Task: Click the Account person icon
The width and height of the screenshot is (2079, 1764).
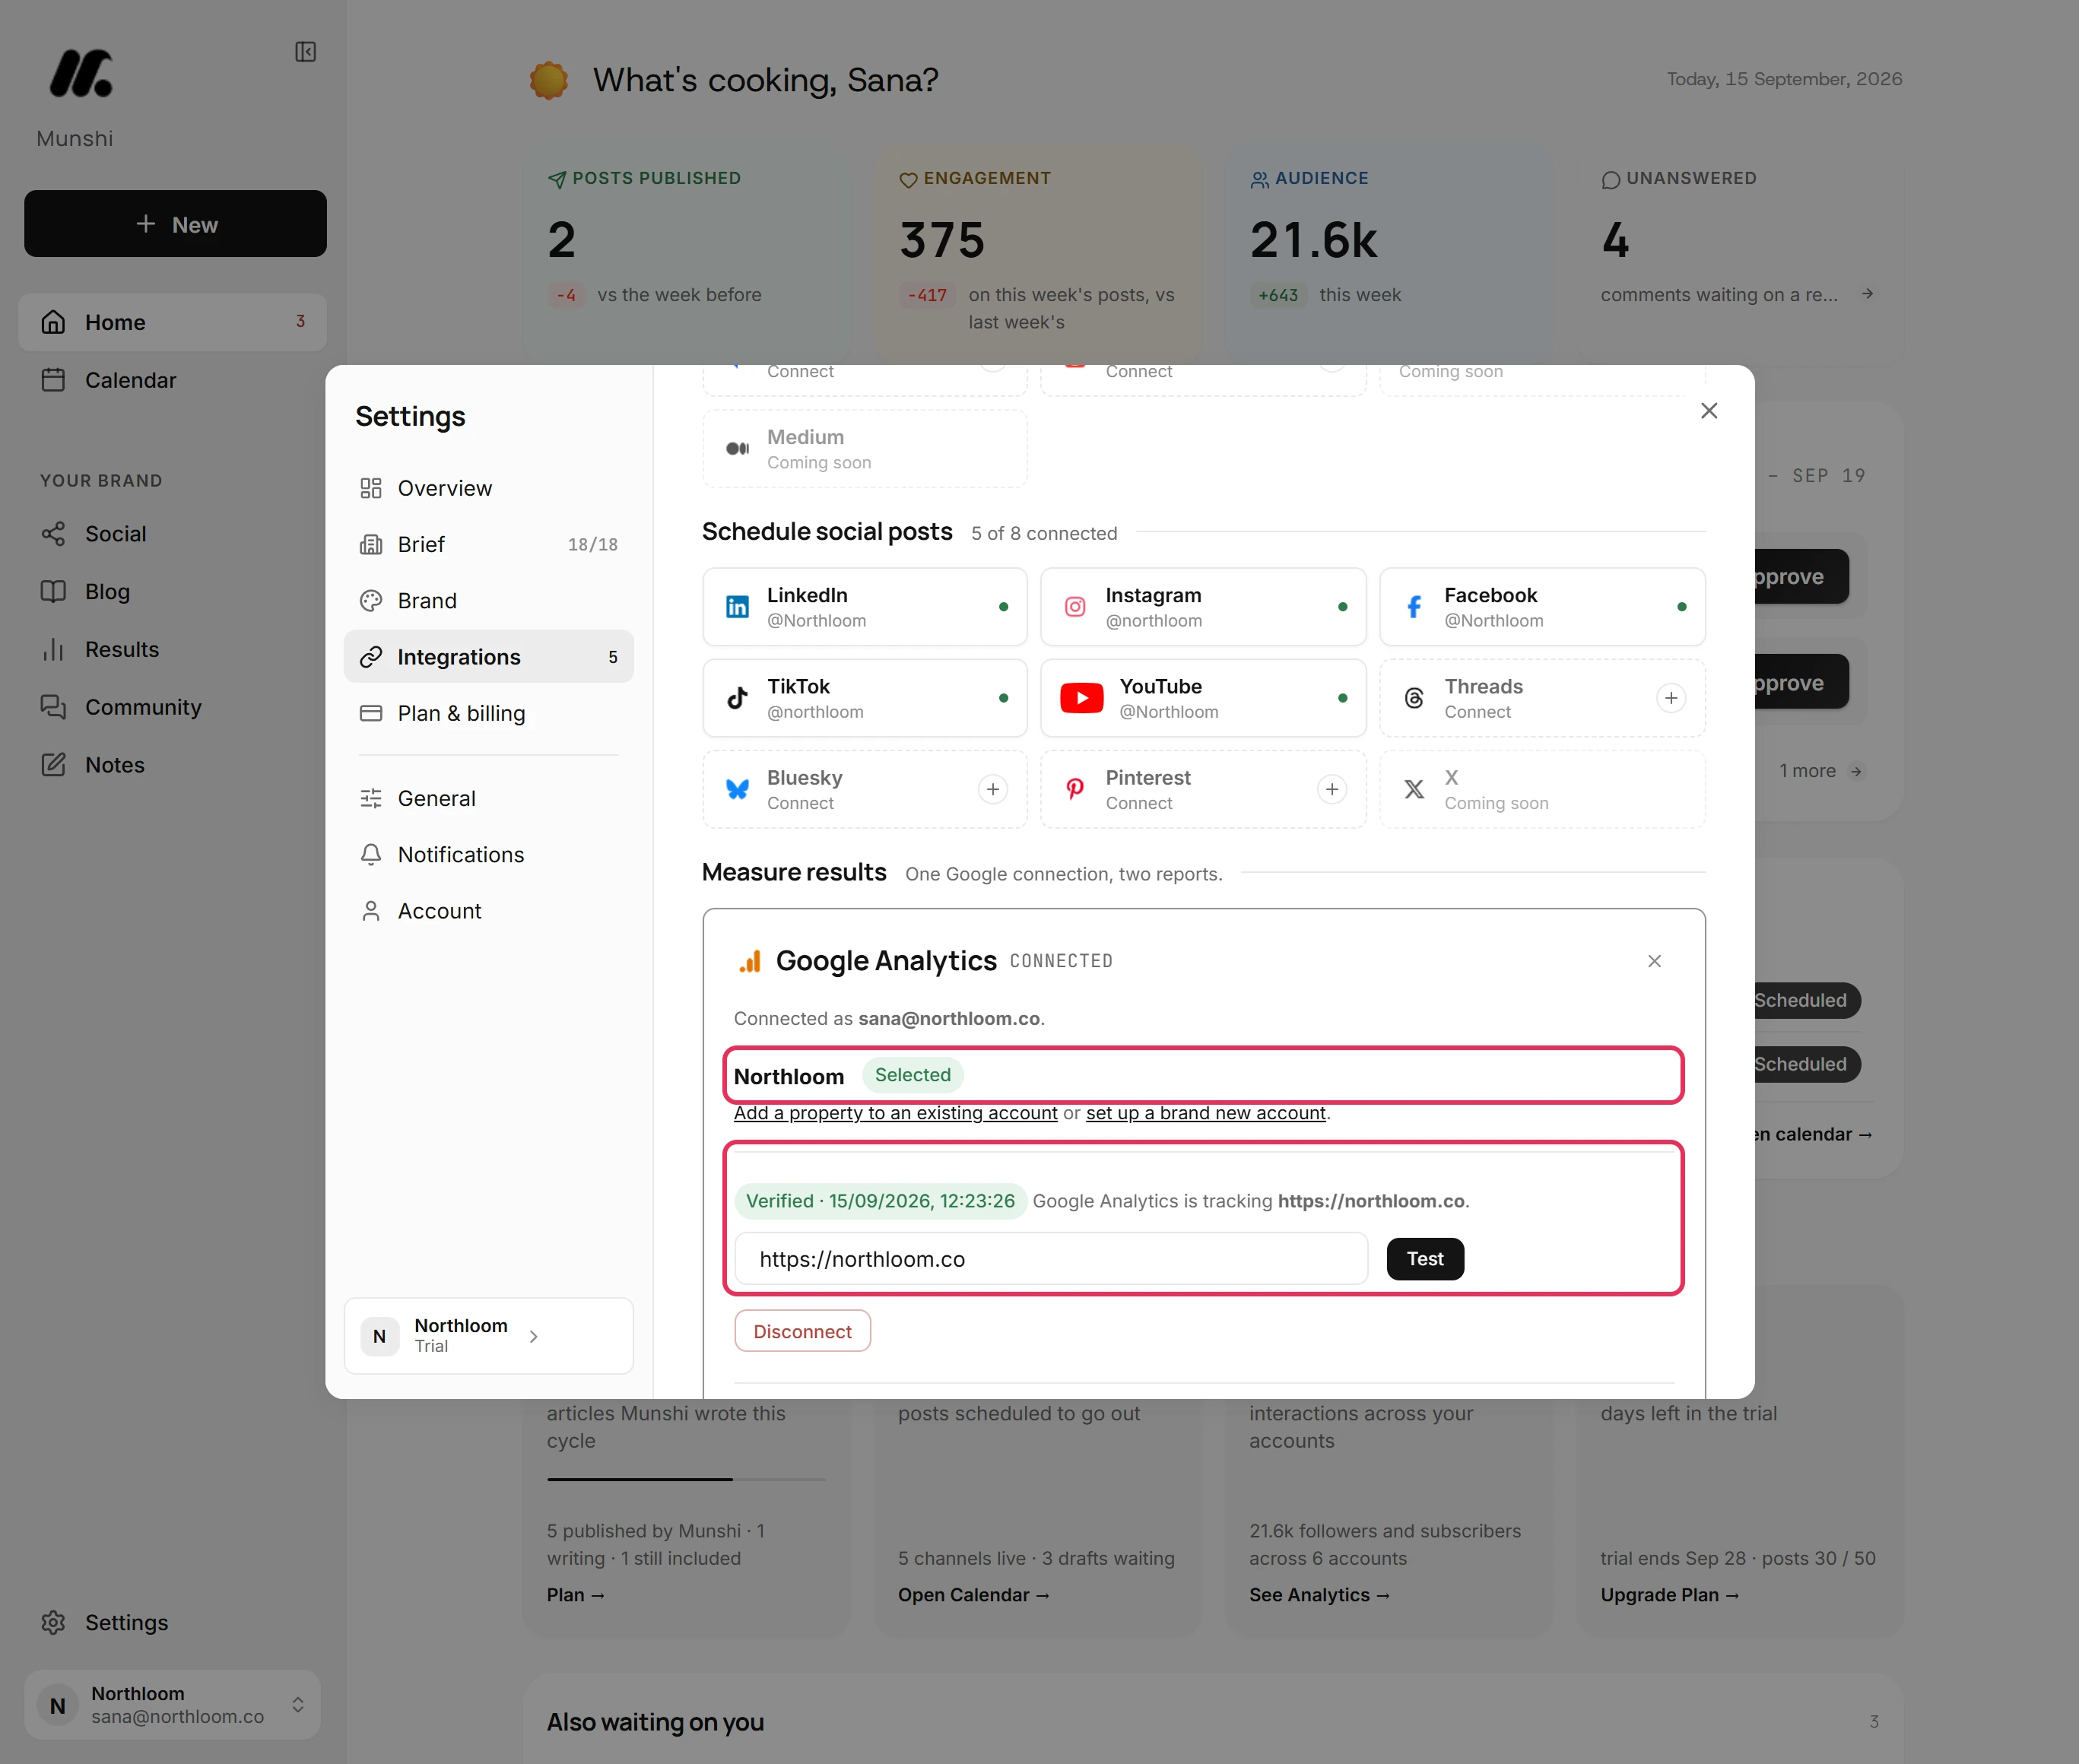Action: (x=371, y=911)
